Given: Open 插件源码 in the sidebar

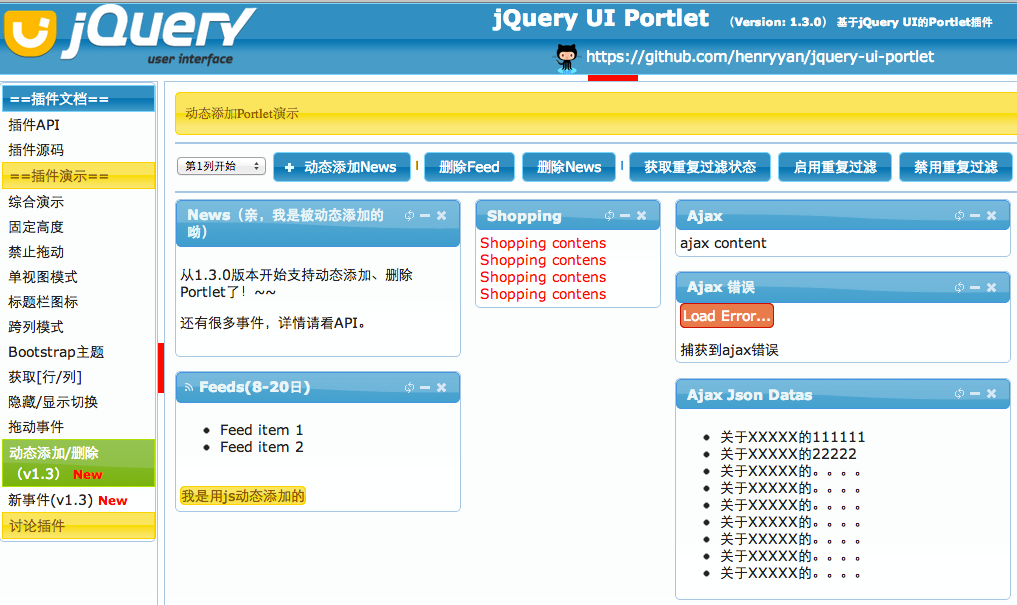Looking at the screenshot, I should [36, 150].
